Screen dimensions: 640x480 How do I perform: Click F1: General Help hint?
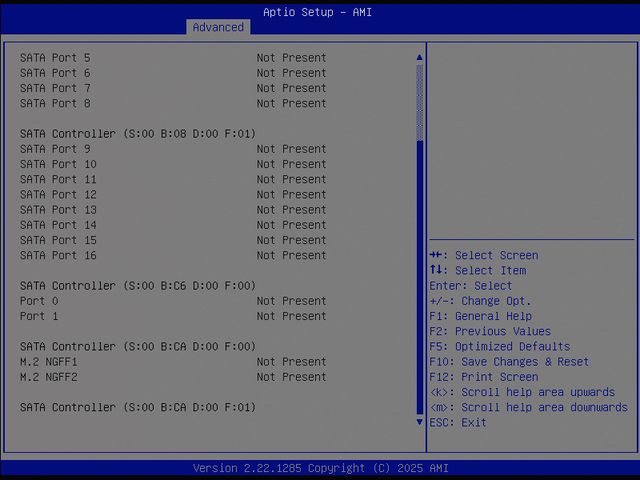(480, 316)
